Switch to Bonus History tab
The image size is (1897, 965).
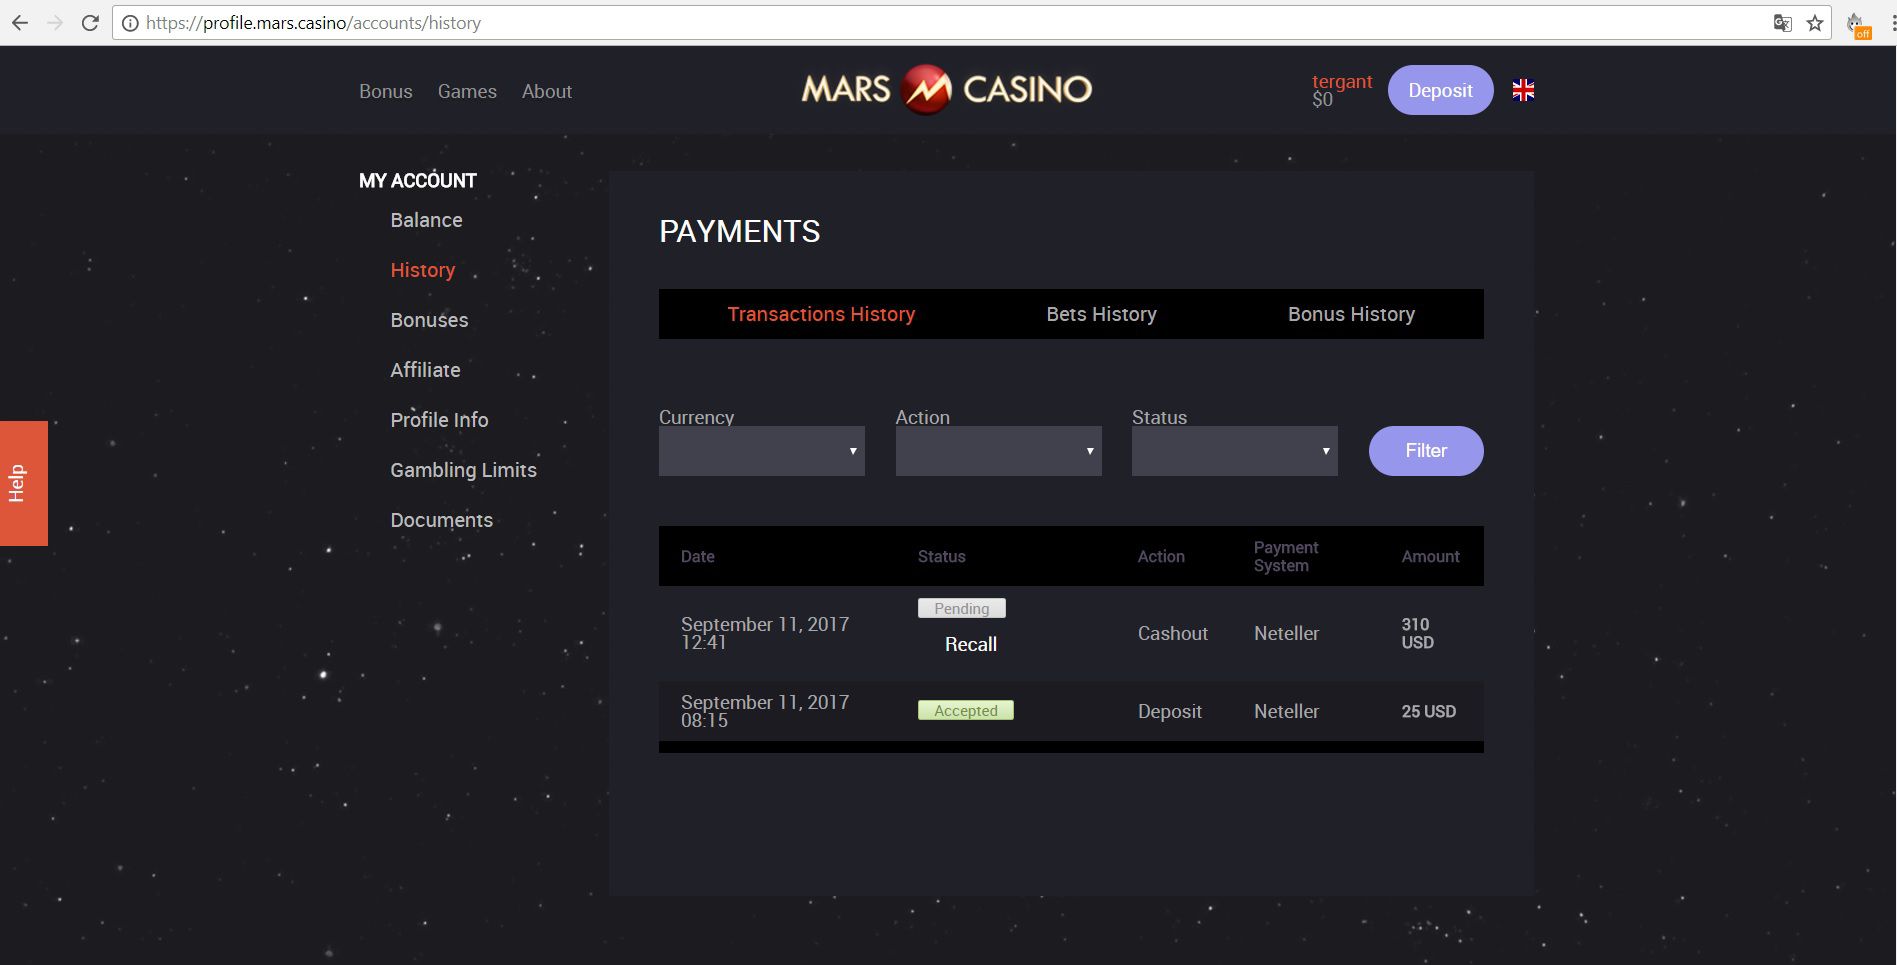click(1351, 314)
